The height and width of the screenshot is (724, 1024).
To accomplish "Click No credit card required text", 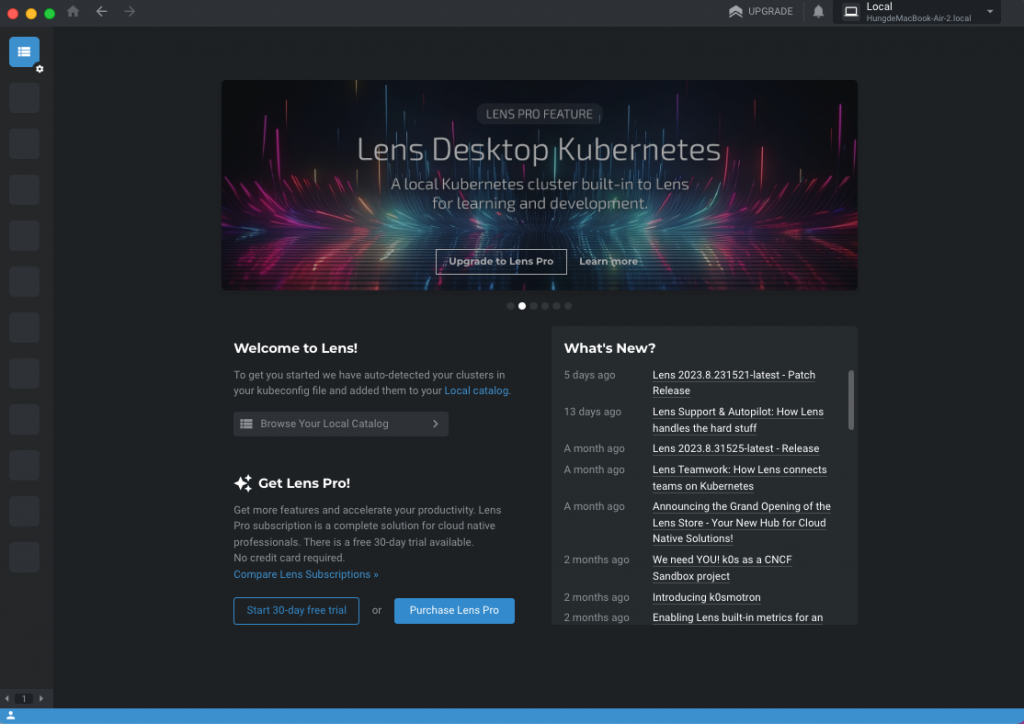I will pyautogui.click(x=289, y=558).
